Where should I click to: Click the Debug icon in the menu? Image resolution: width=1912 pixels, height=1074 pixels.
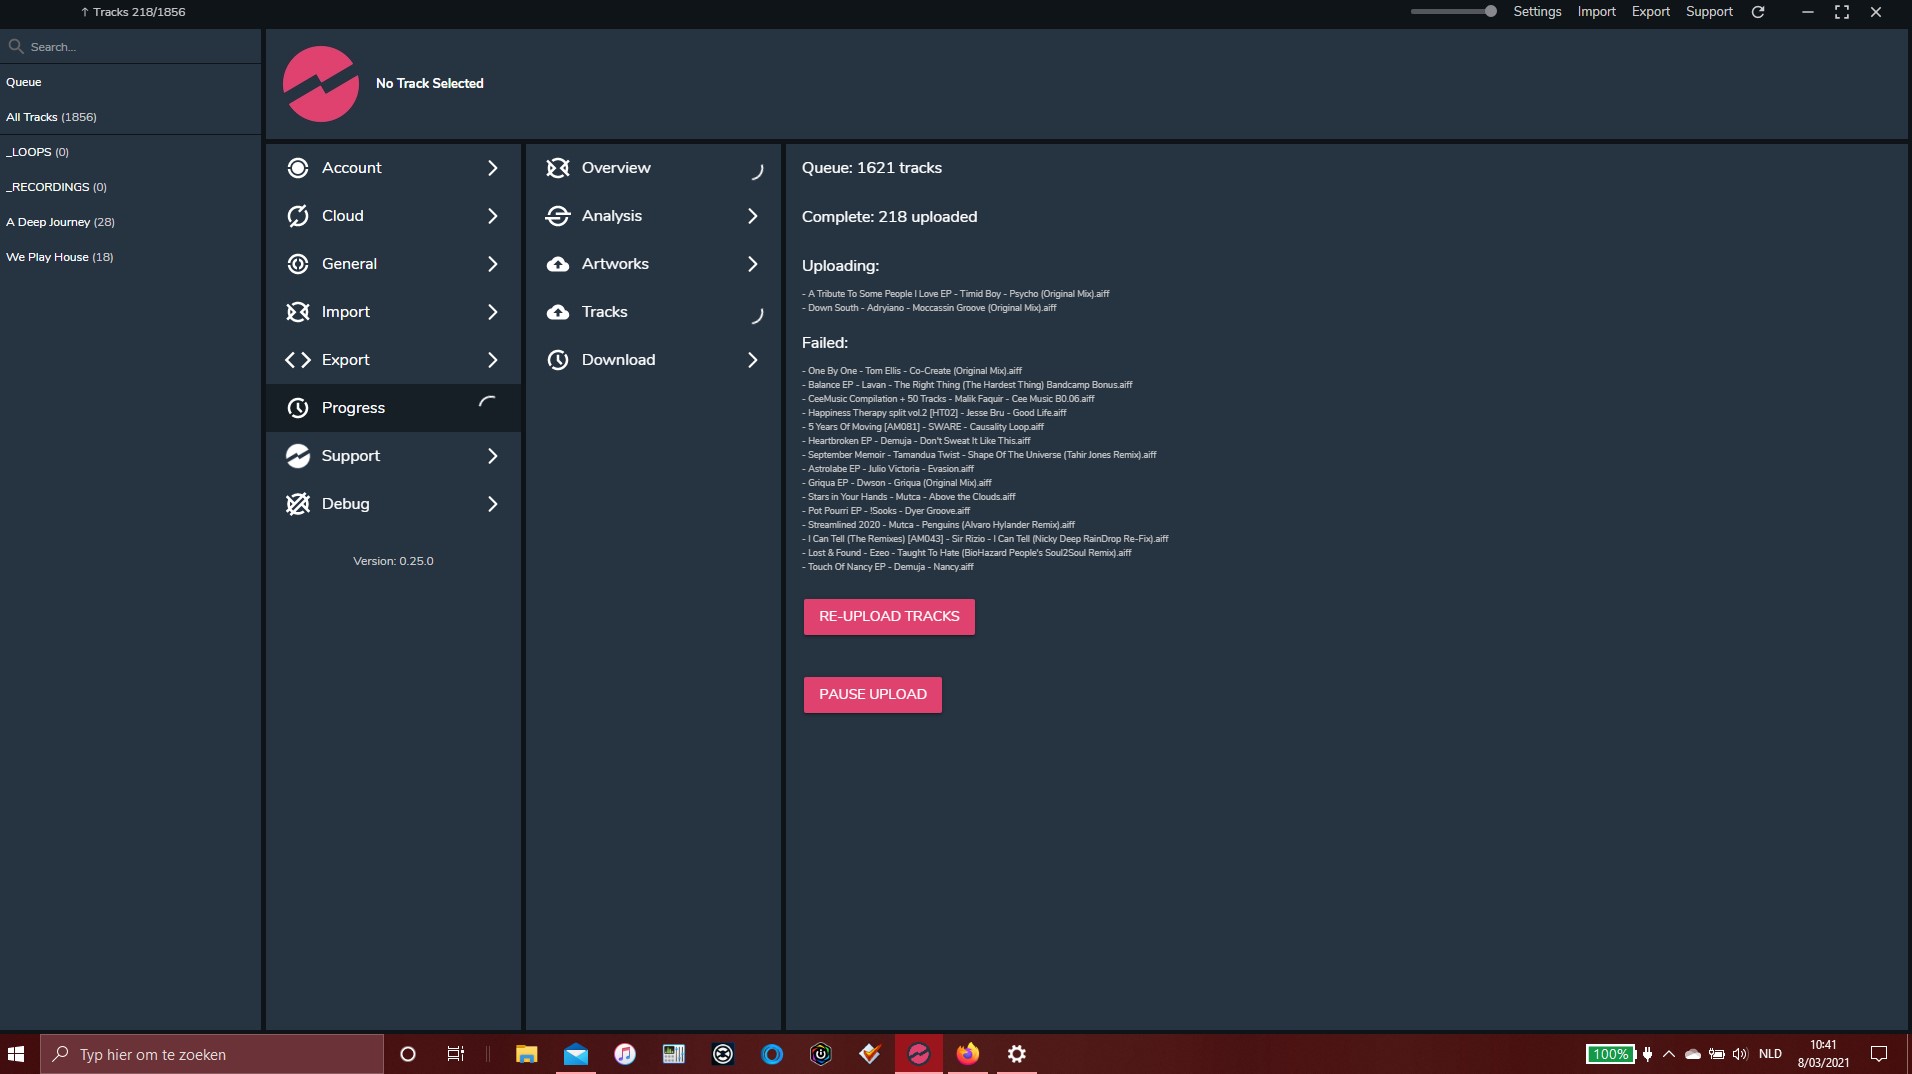[297, 504]
